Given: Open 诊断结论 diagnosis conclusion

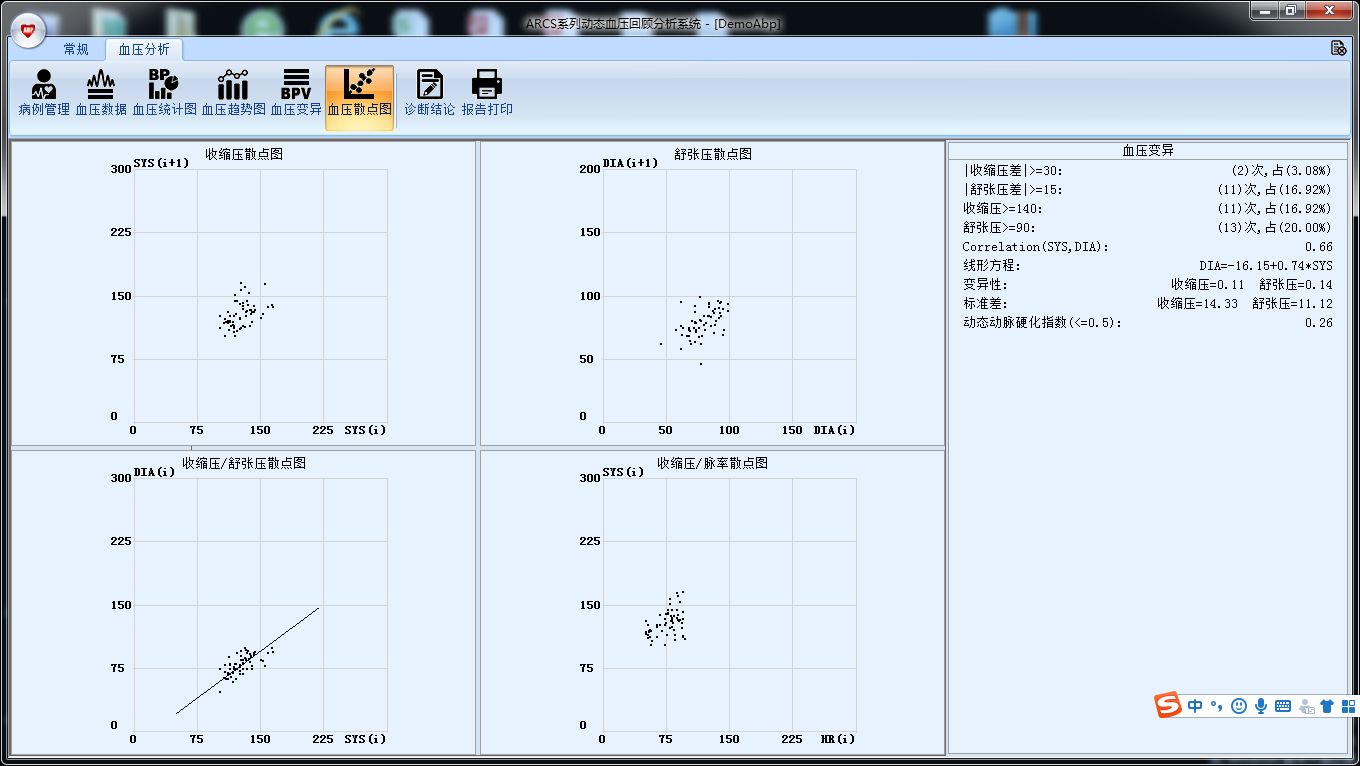Looking at the screenshot, I should [429, 93].
